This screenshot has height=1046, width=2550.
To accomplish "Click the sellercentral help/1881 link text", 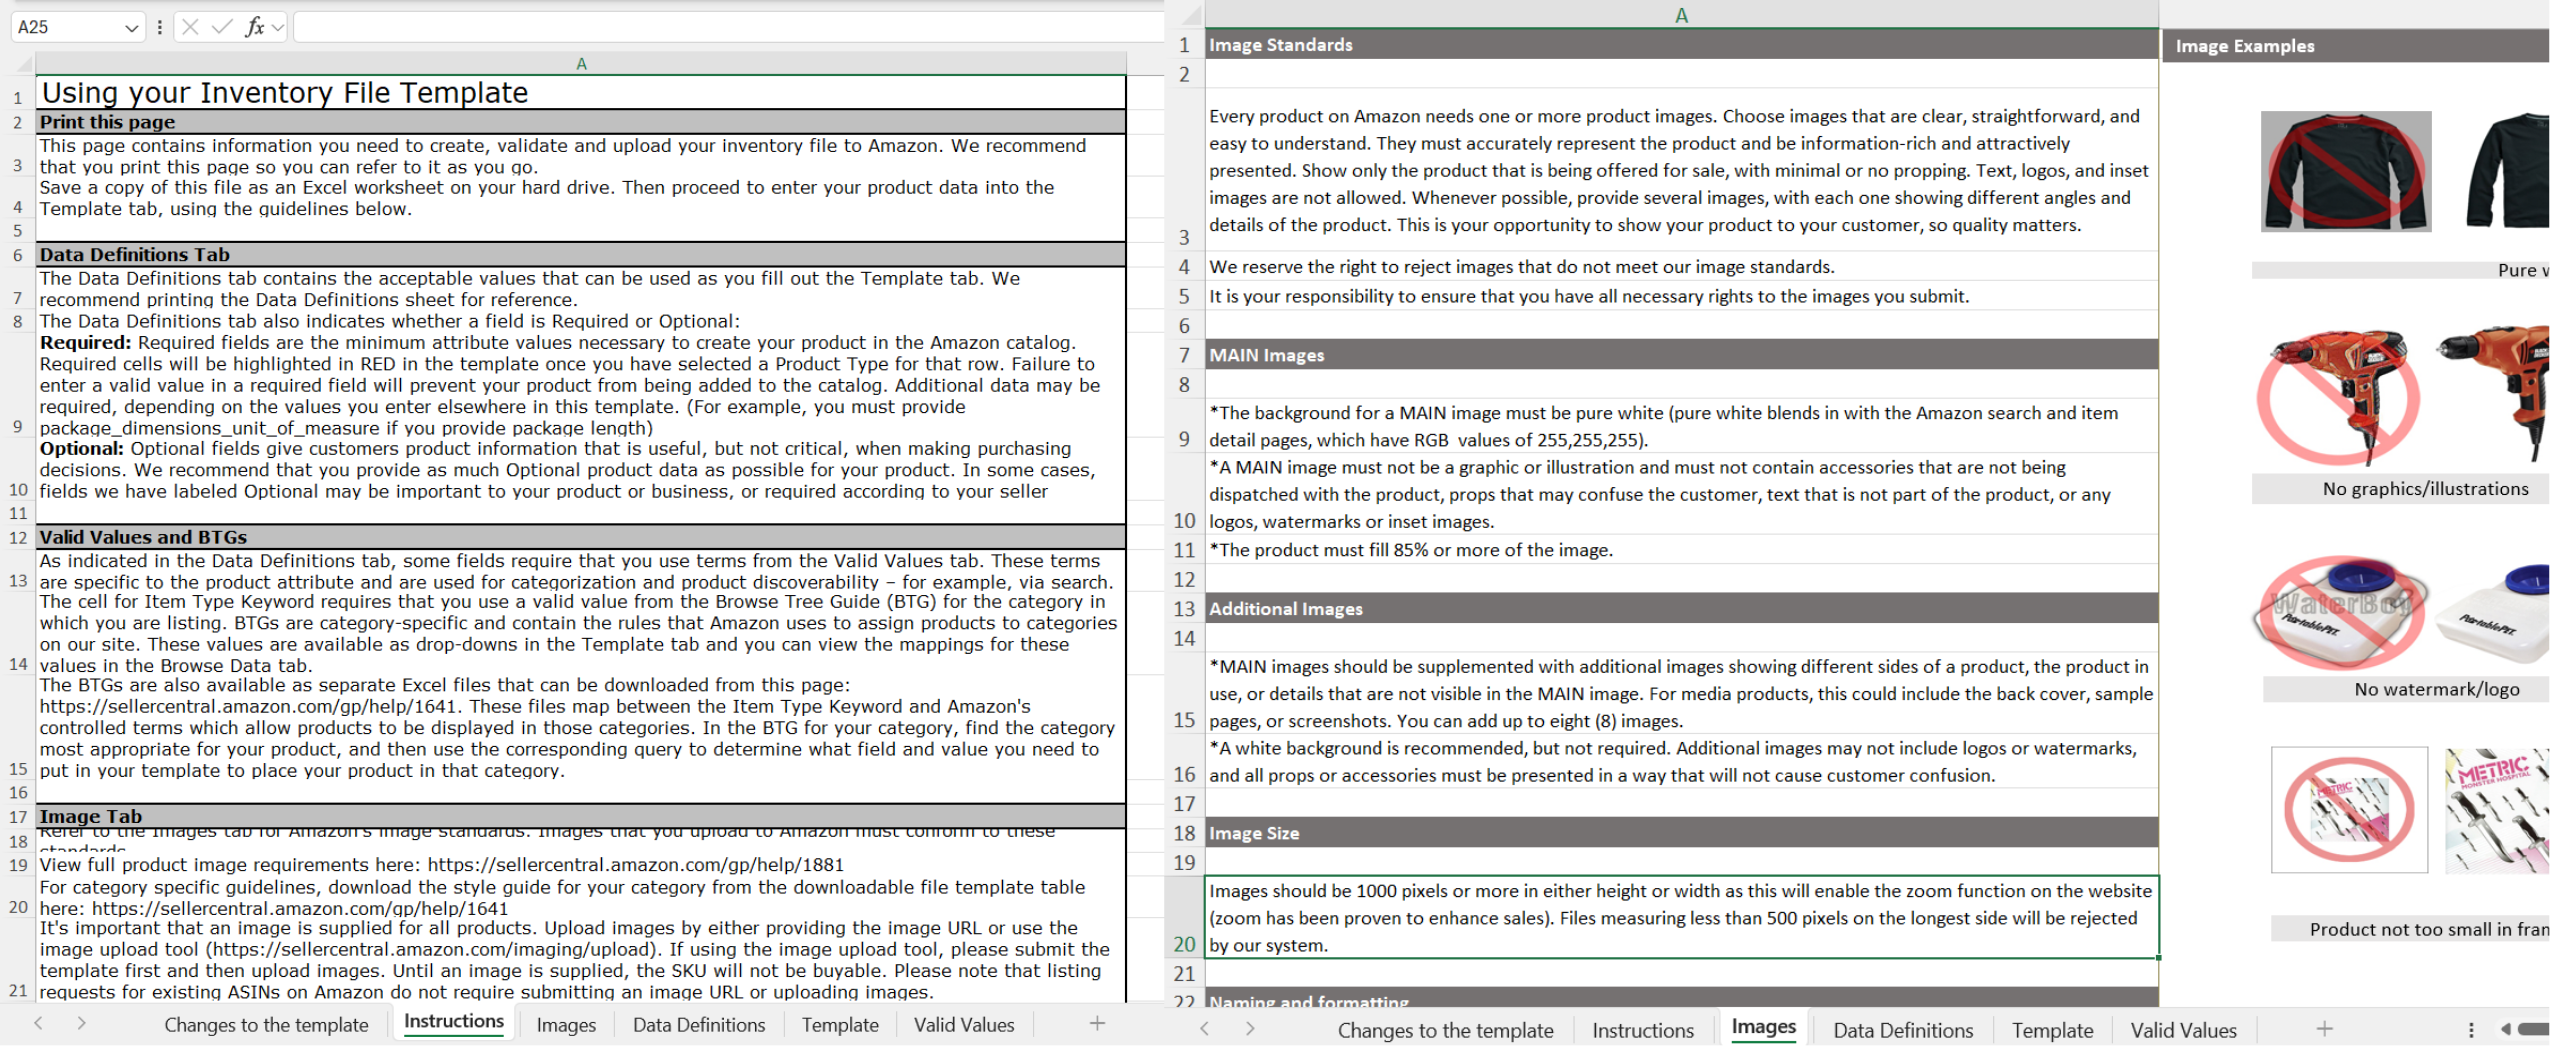I will pyautogui.click(x=636, y=865).
